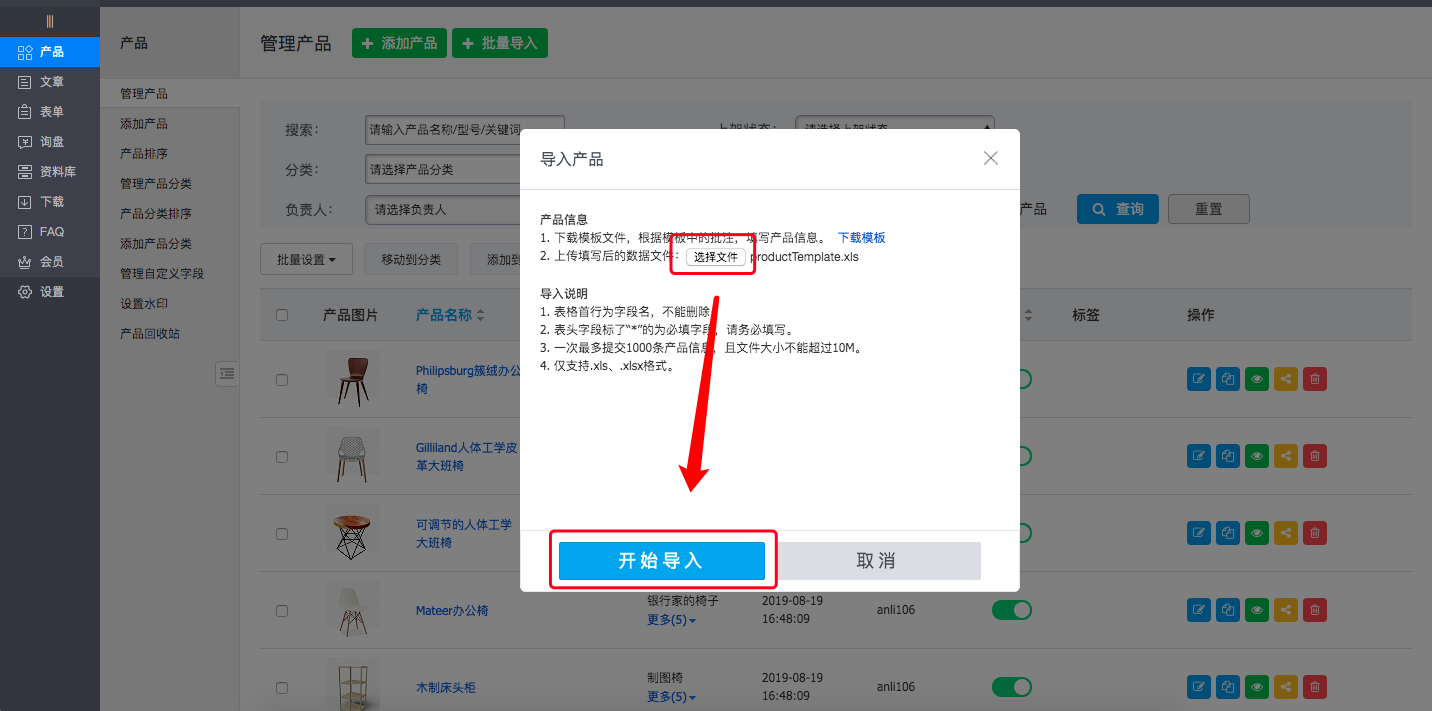
Task: Close the 导入产品 dialog with the X
Action: (990, 158)
